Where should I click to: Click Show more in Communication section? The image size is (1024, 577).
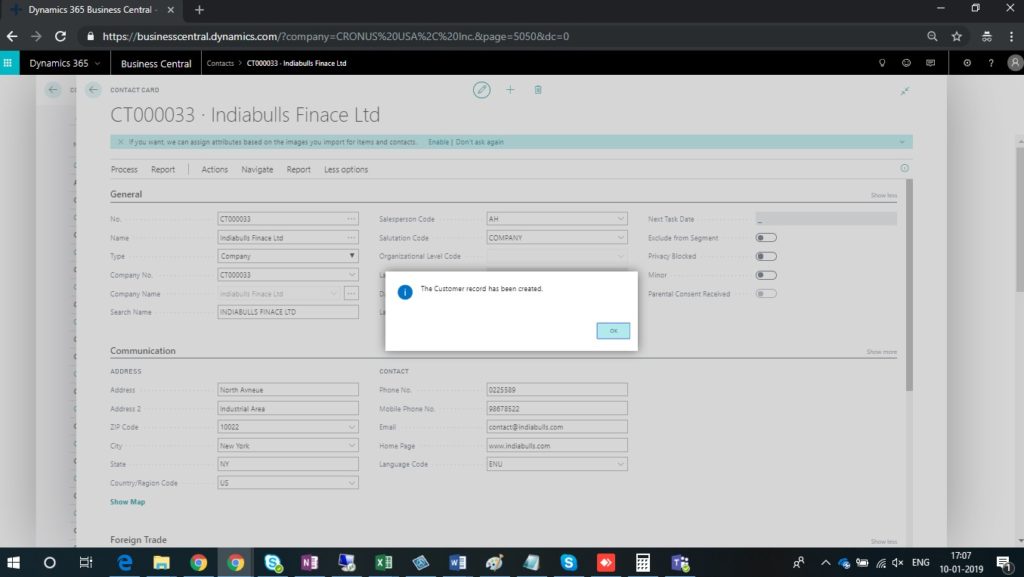click(x=882, y=352)
